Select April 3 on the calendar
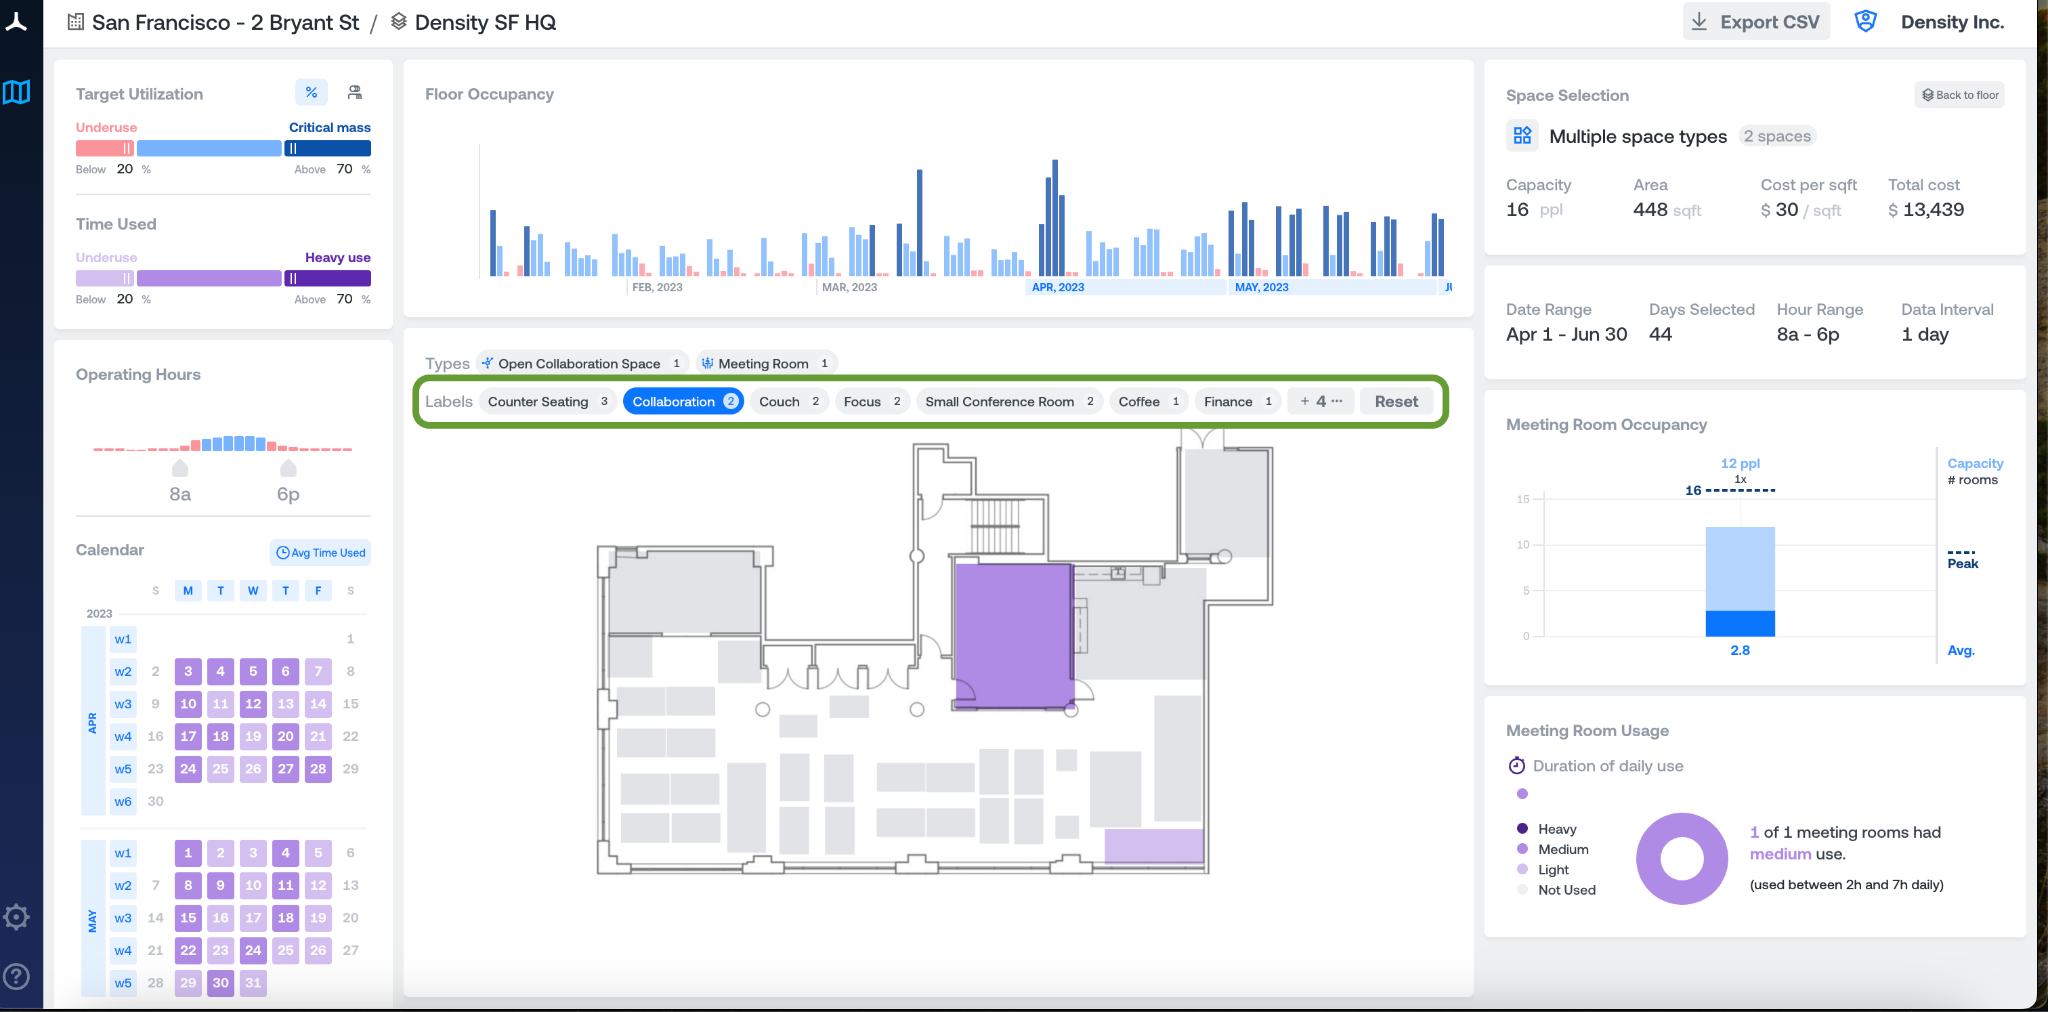 pyautogui.click(x=188, y=671)
